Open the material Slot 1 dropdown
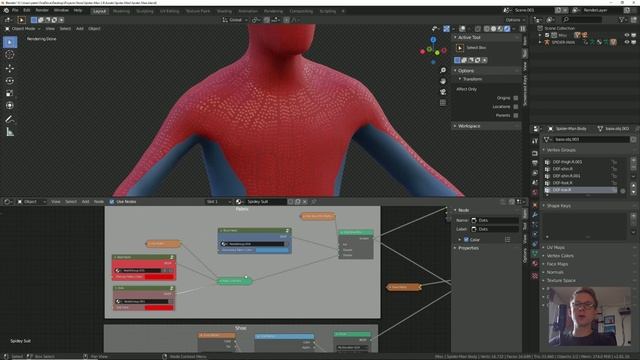Viewport: 640px width, 360px height. click(218, 202)
